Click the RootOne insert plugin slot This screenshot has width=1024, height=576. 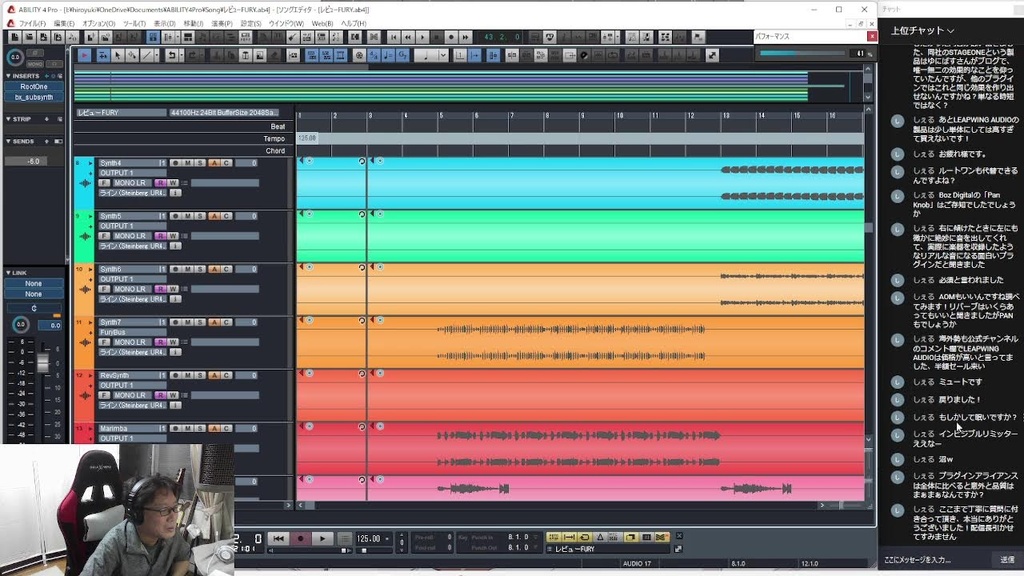[x=34, y=87]
